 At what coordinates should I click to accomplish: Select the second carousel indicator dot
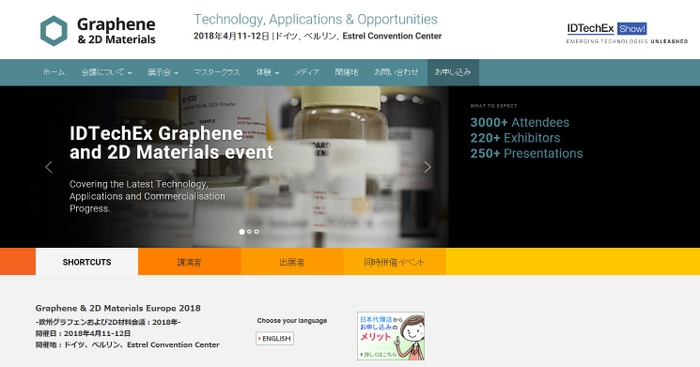(249, 232)
